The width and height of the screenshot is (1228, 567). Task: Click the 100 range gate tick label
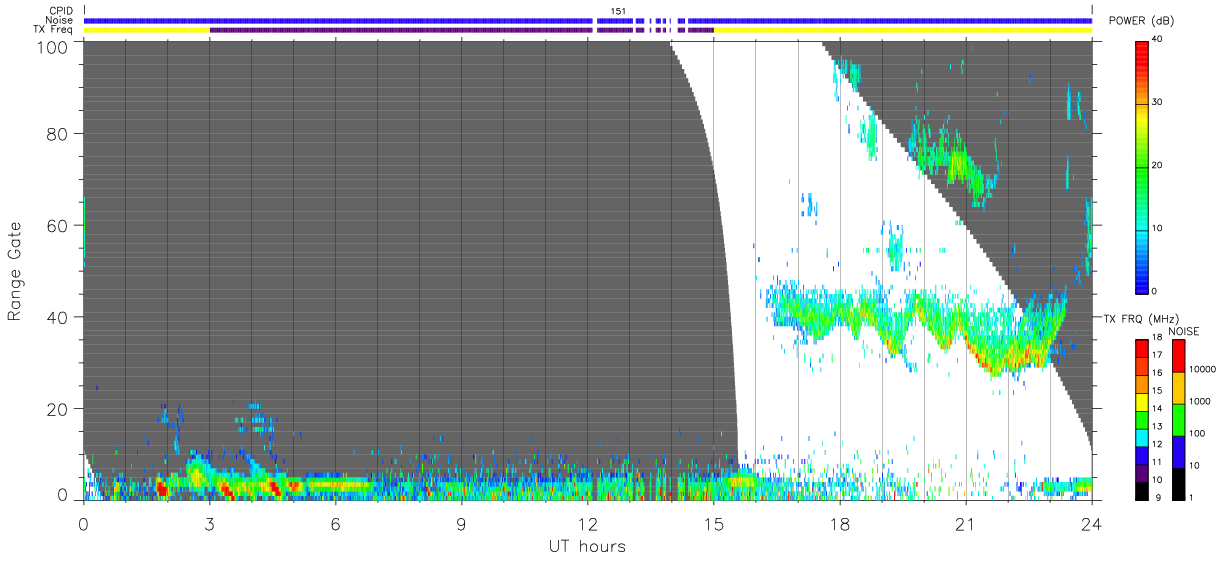54,46
